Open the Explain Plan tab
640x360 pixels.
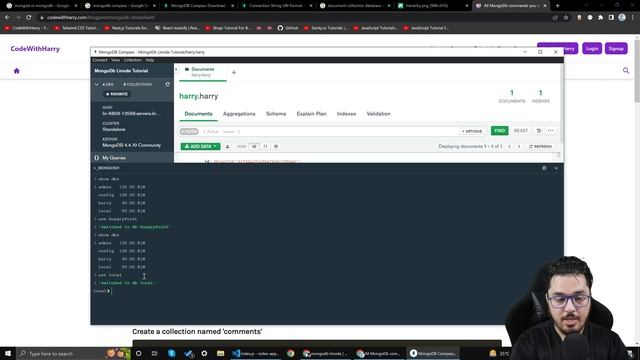pyautogui.click(x=311, y=114)
